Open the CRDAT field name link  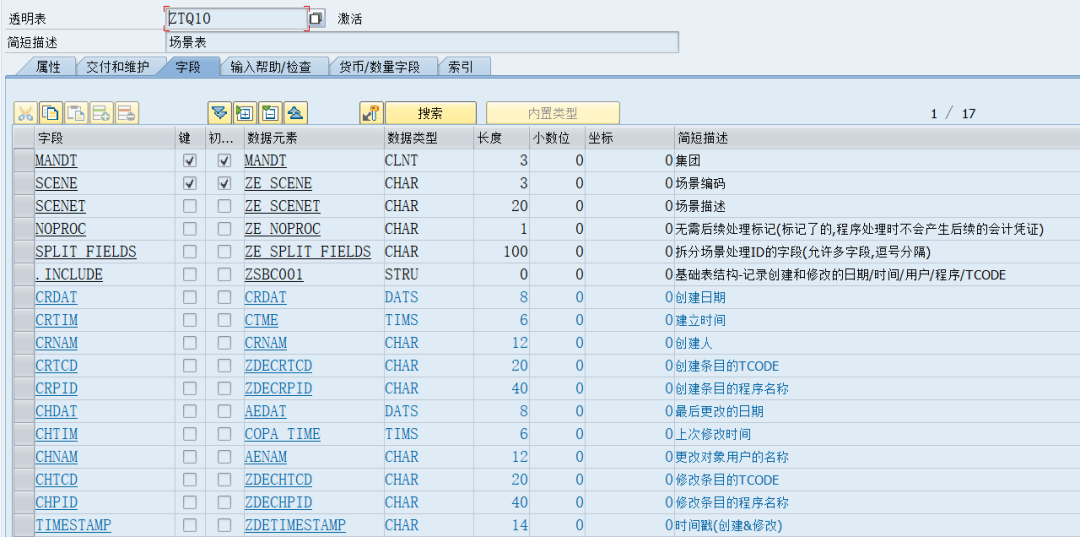56,297
